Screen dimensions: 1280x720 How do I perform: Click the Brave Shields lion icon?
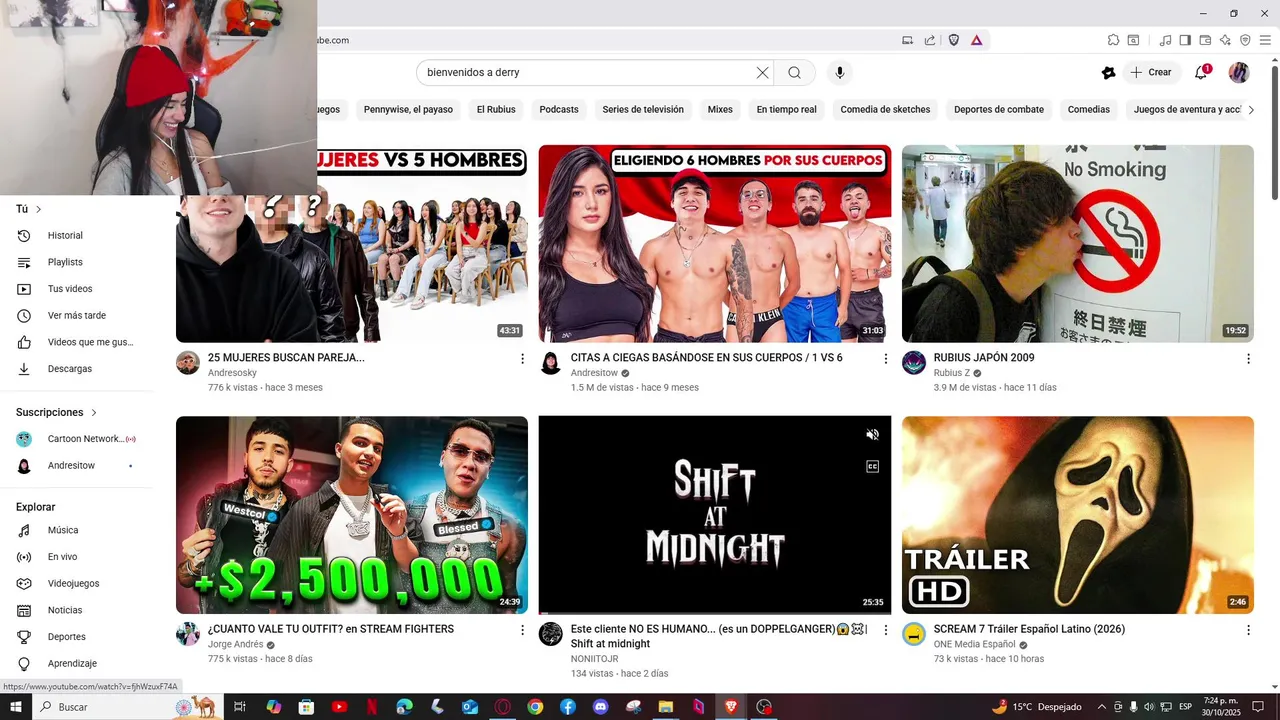point(953,40)
